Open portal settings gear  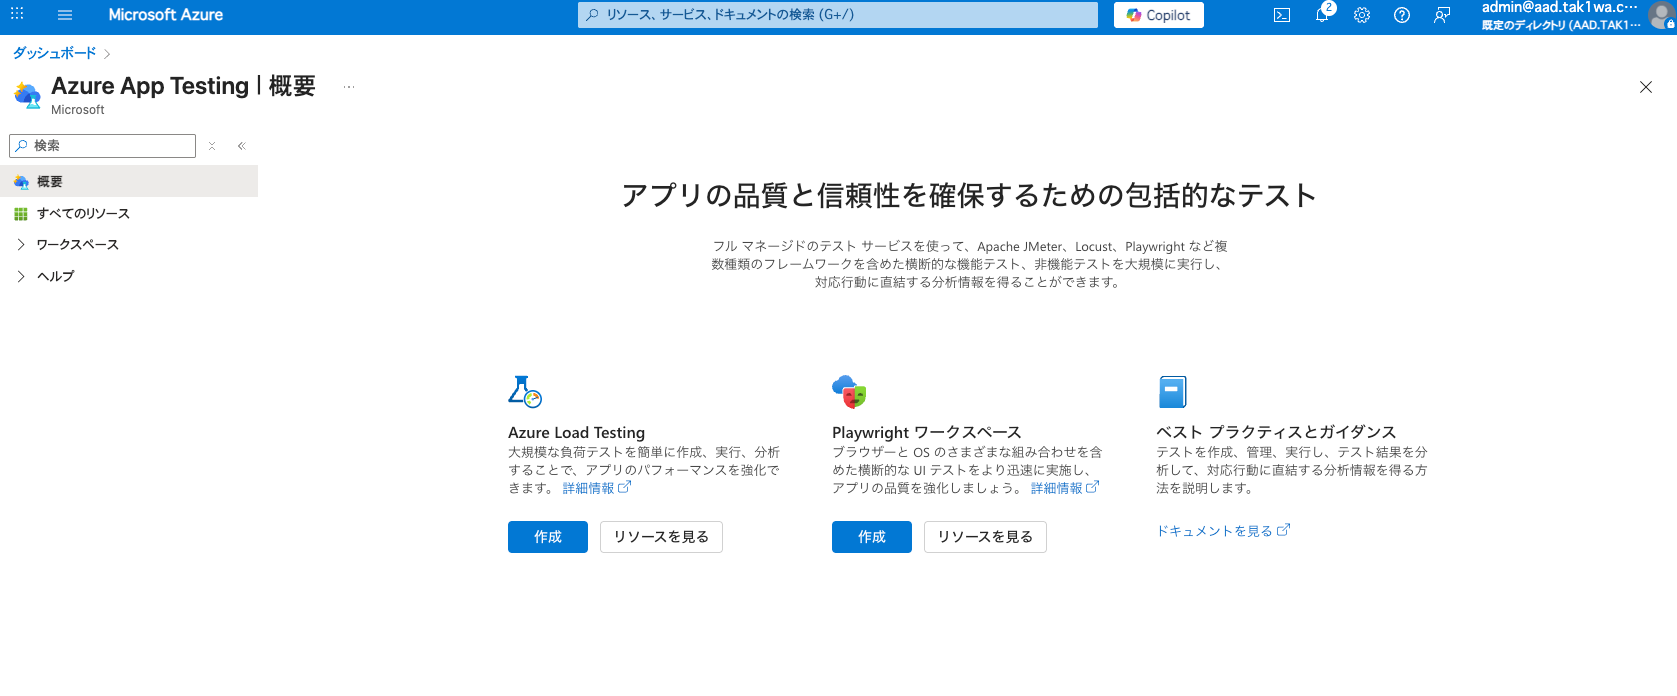coord(1362,15)
